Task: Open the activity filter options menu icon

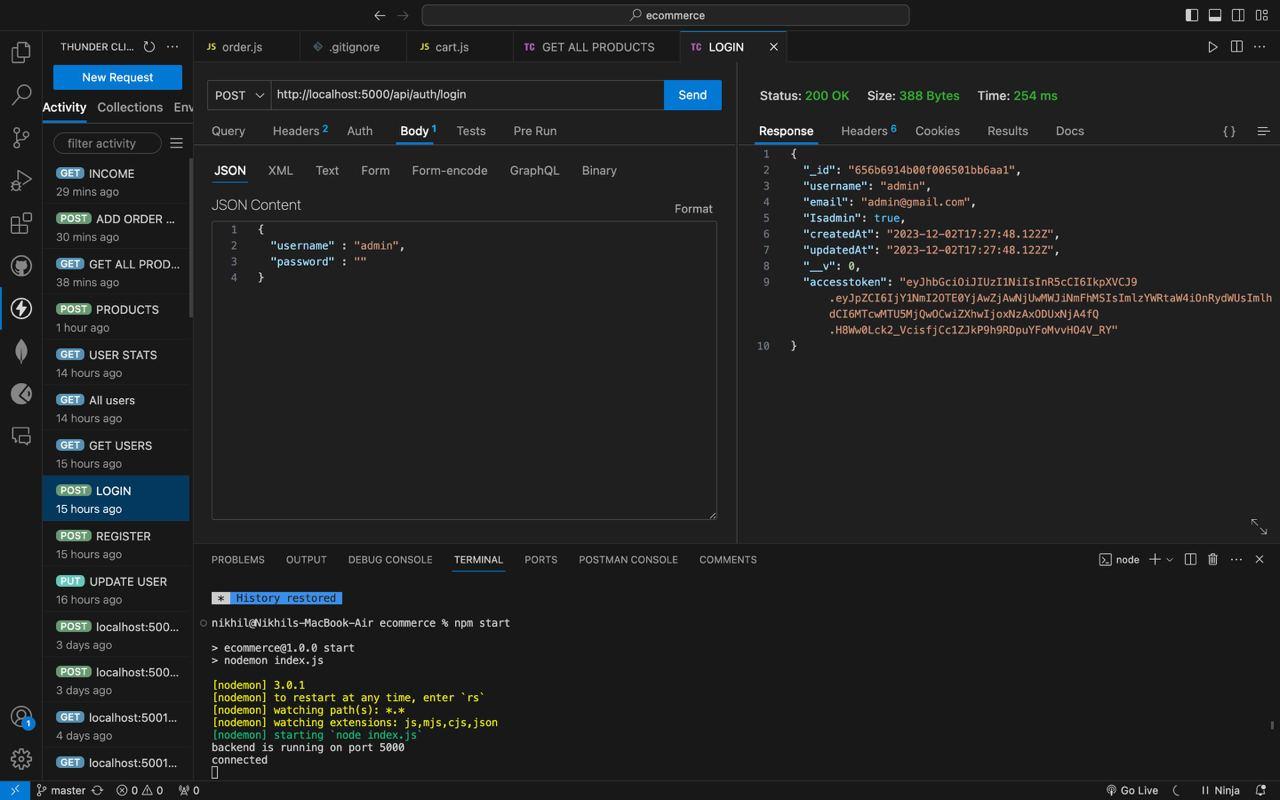Action: coord(176,143)
